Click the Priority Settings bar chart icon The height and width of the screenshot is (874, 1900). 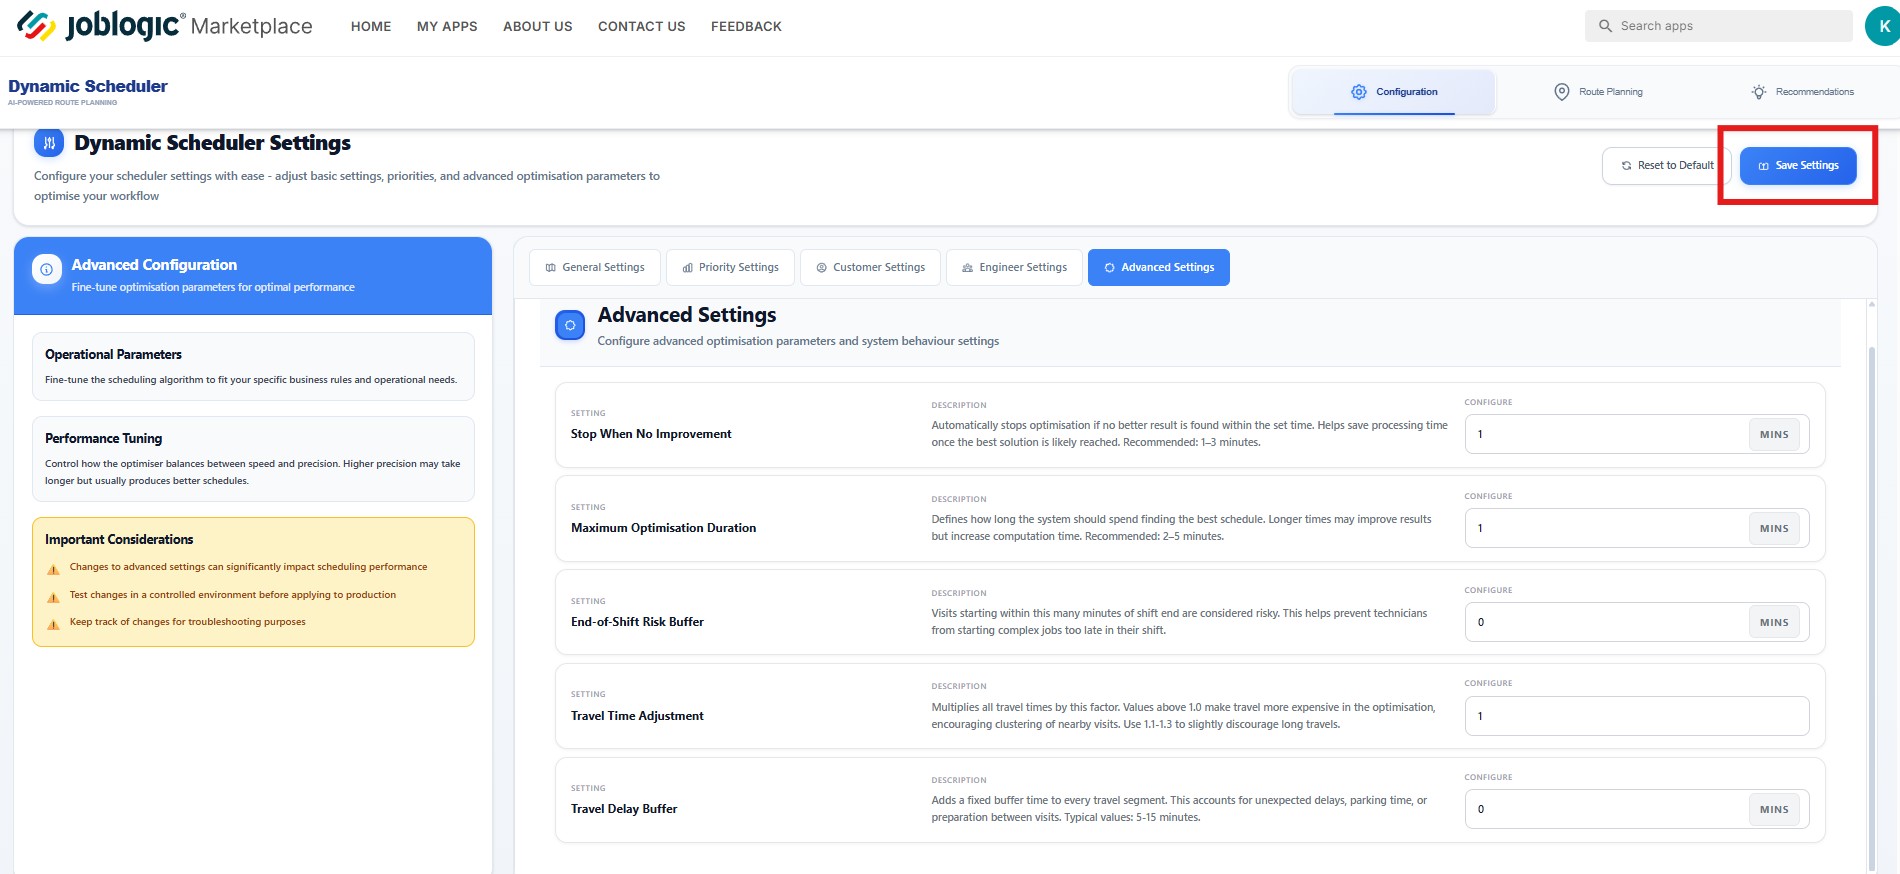688,268
